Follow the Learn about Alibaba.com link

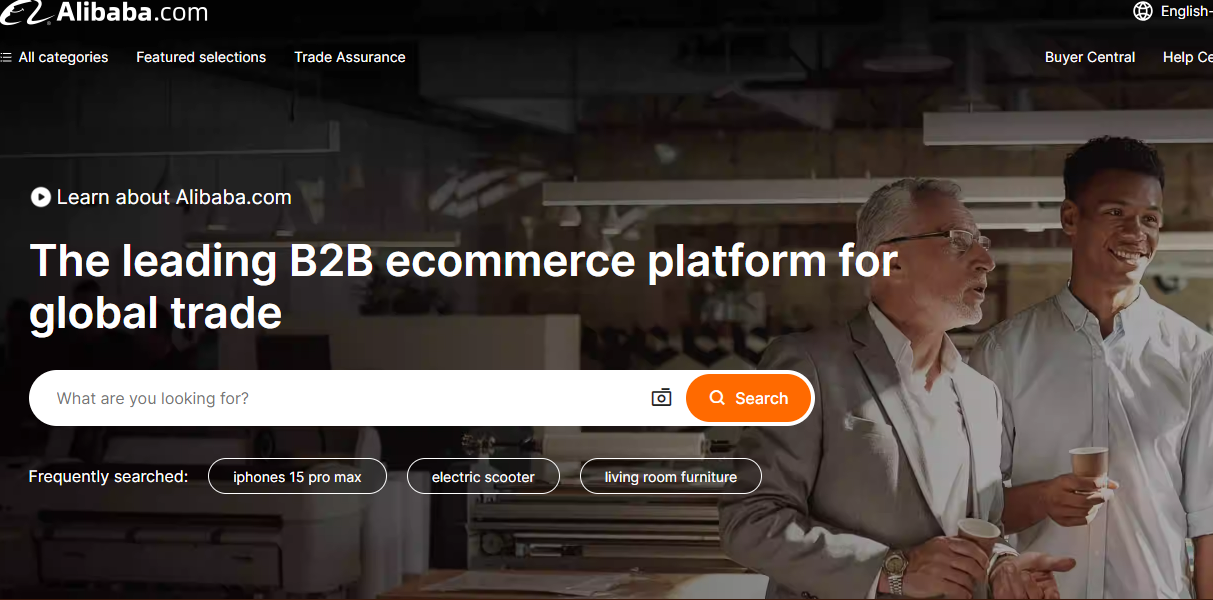(174, 197)
